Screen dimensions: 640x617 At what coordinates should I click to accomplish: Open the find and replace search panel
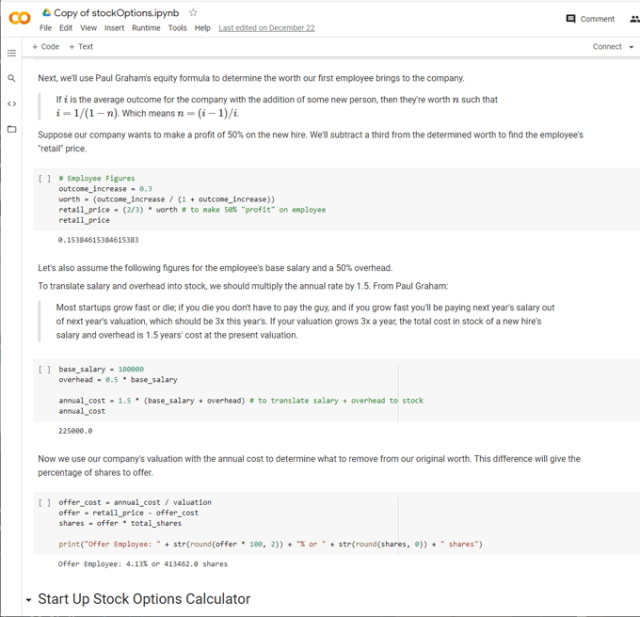[x=12, y=78]
